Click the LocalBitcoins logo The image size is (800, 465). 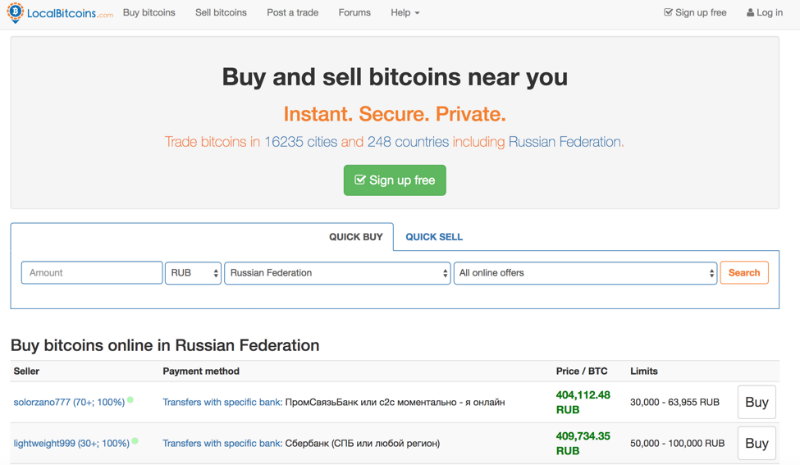[x=60, y=13]
